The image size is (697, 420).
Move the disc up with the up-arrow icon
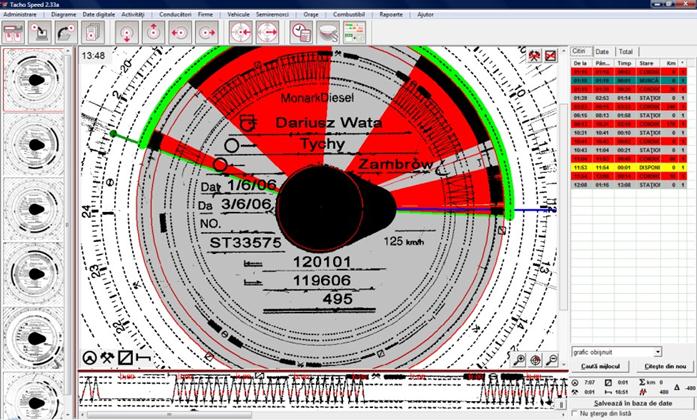[153, 32]
